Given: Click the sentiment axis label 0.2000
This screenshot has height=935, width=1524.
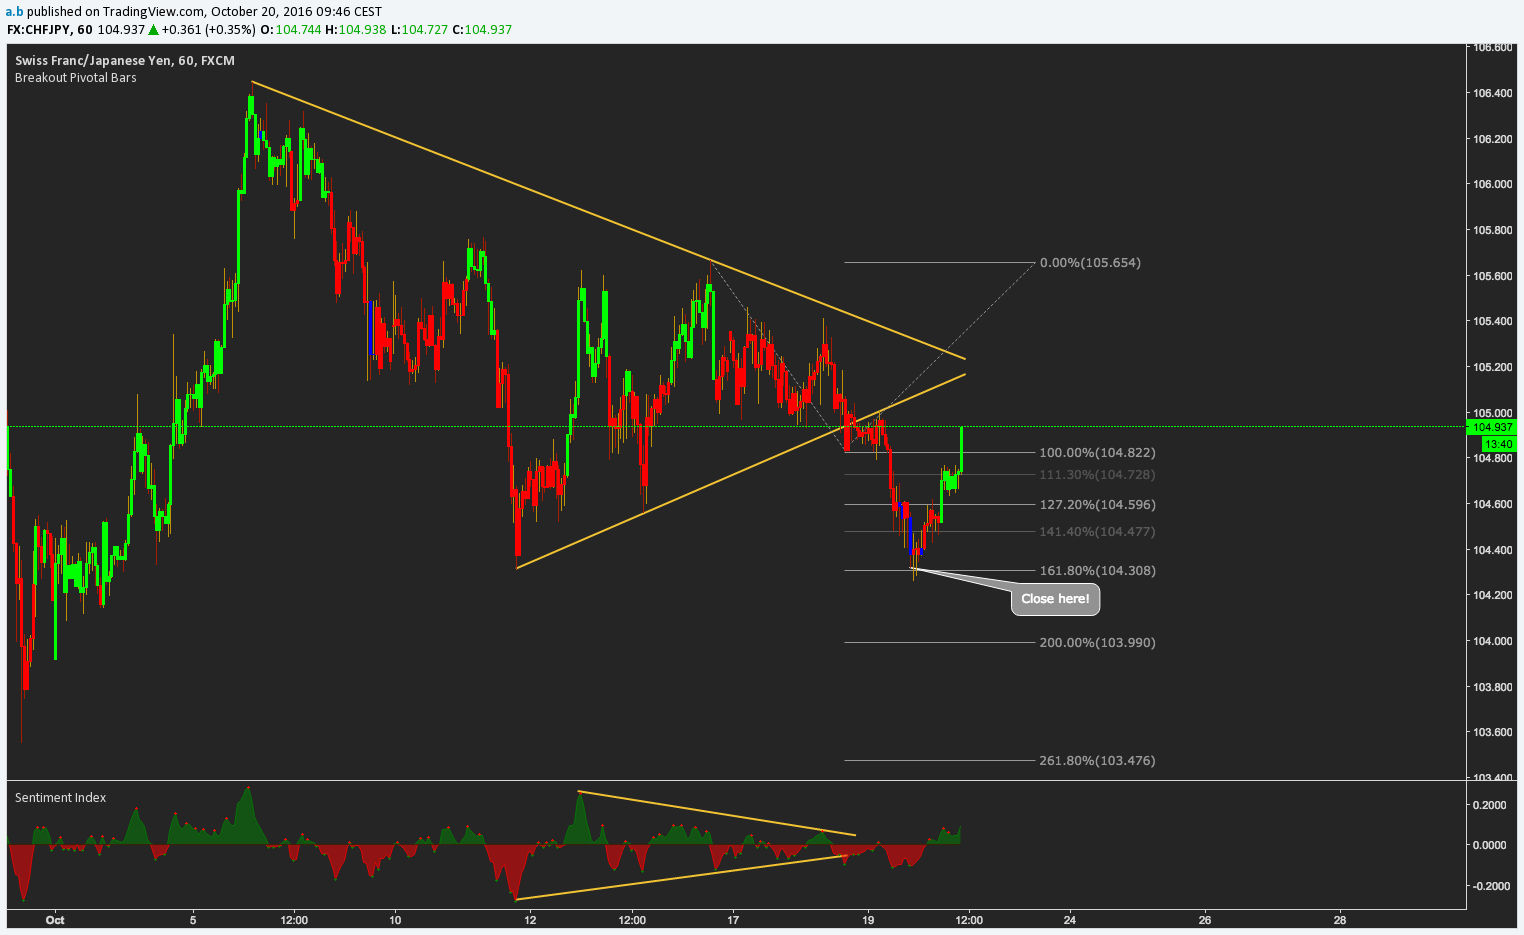Looking at the screenshot, I should pyautogui.click(x=1491, y=805).
